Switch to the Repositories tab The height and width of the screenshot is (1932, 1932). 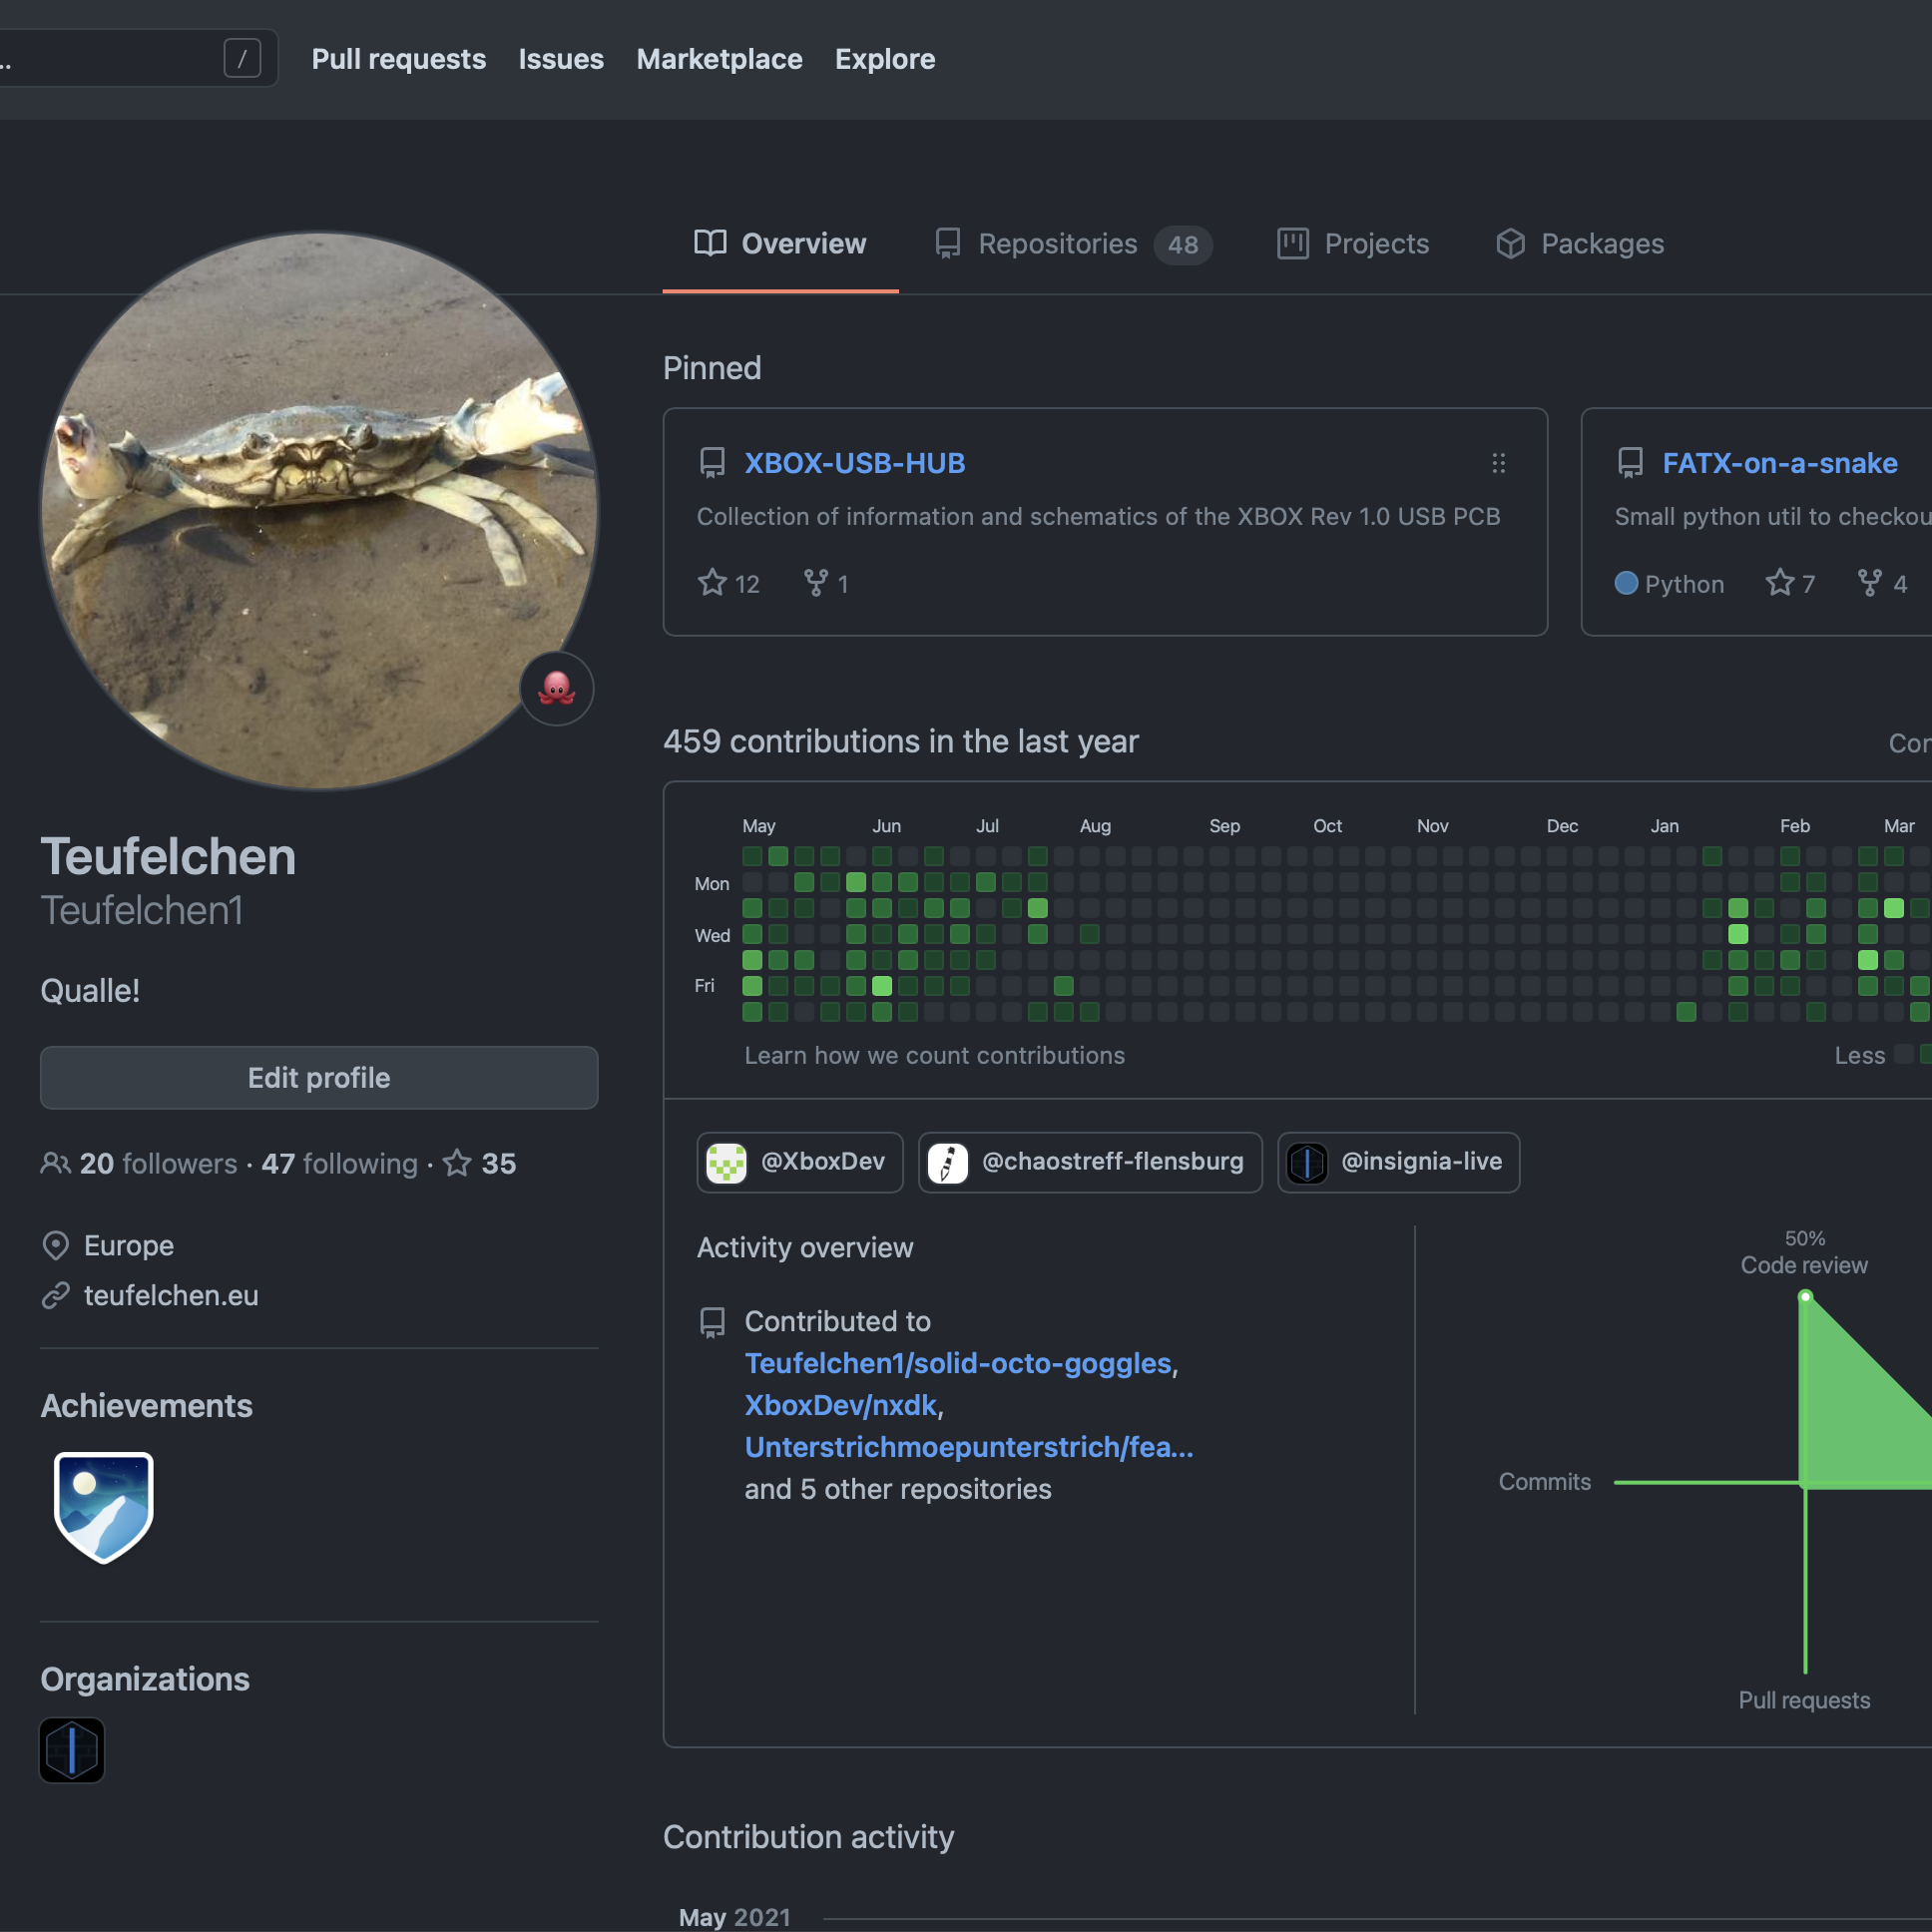click(x=1073, y=244)
